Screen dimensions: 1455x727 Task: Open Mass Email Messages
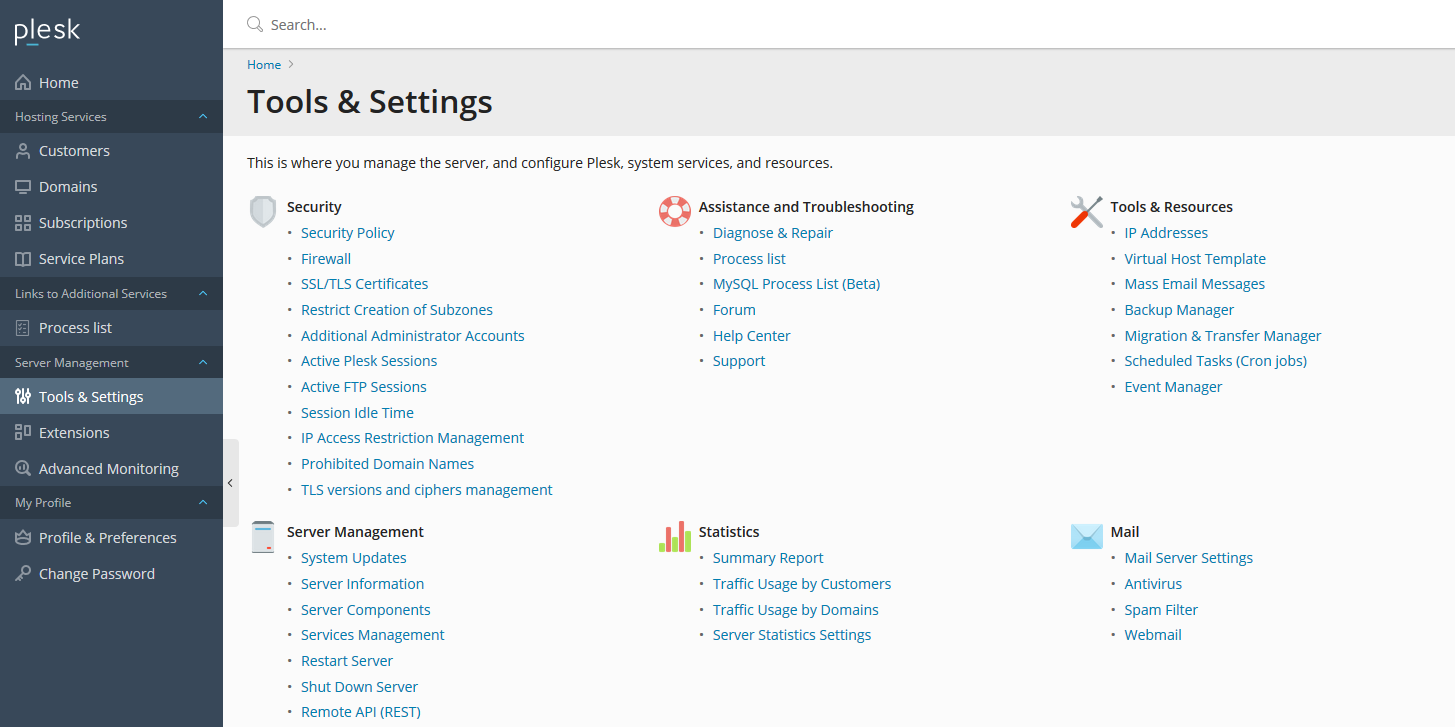tap(1195, 284)
